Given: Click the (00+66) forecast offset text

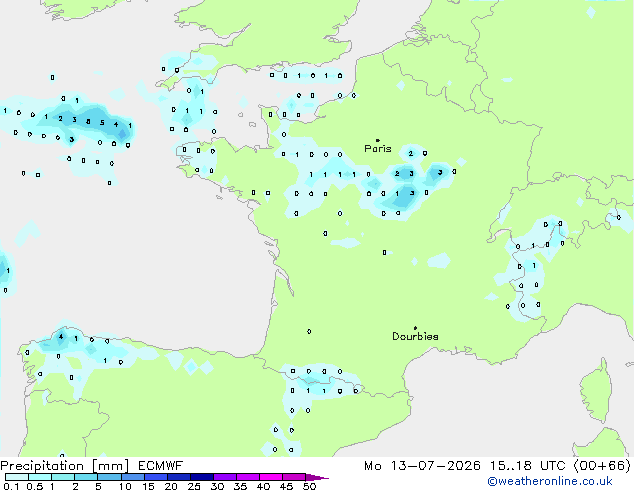Looking at the screenshot, I should (x=602, y=466).
